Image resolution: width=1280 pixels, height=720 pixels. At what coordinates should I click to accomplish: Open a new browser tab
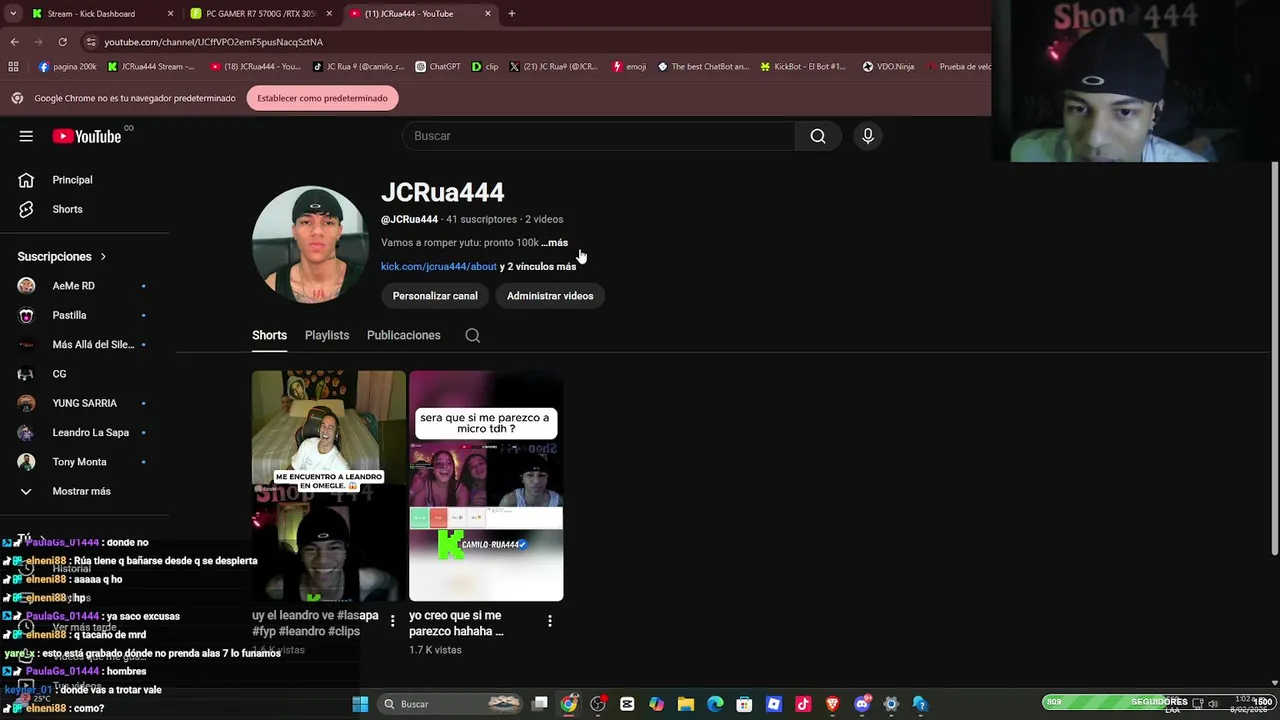pos(512,14)
